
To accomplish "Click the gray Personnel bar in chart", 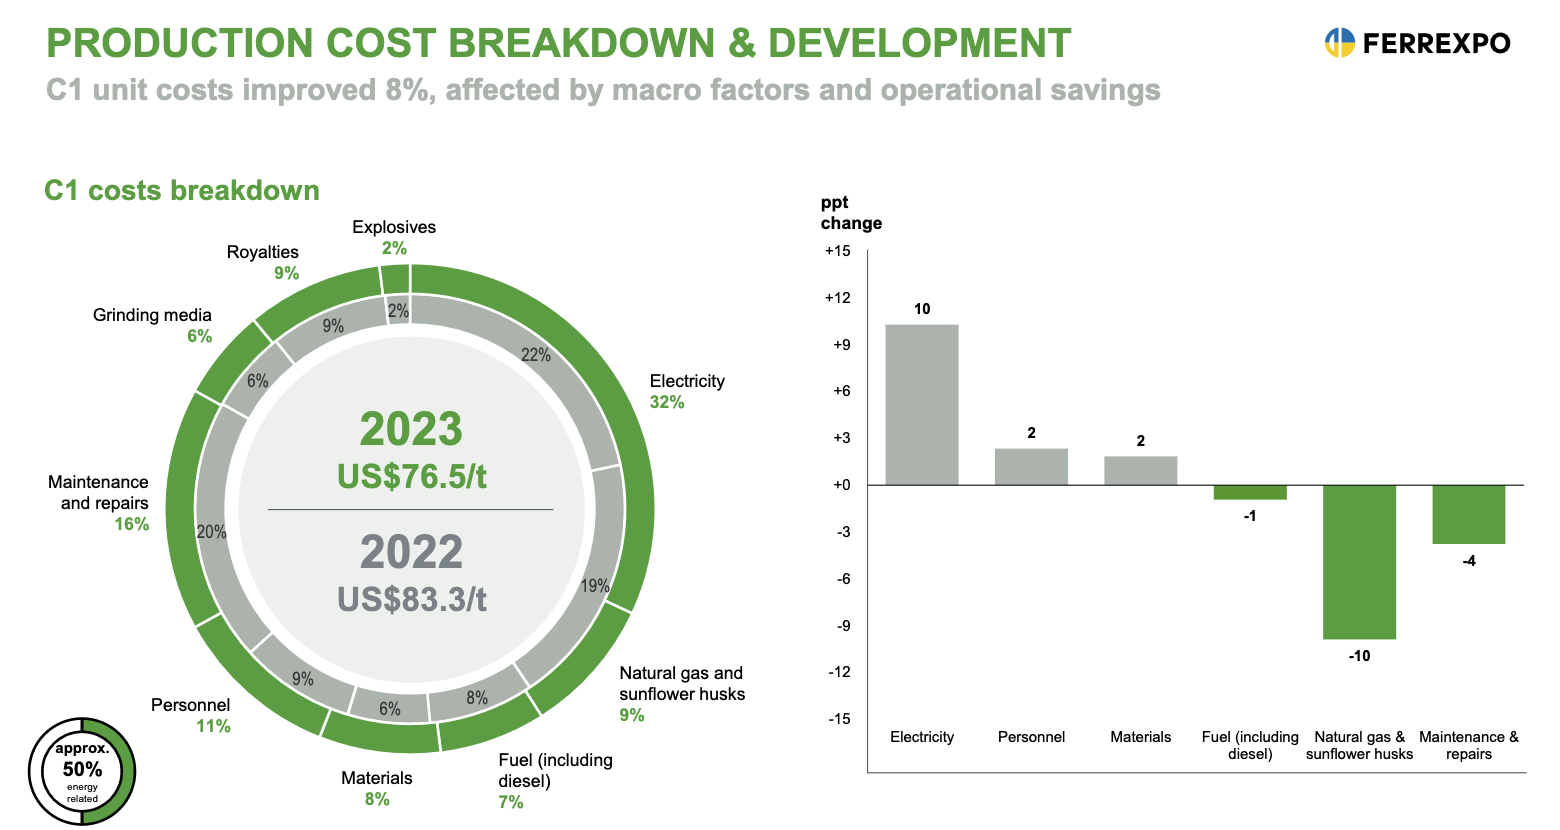I will coord(1031,466).
